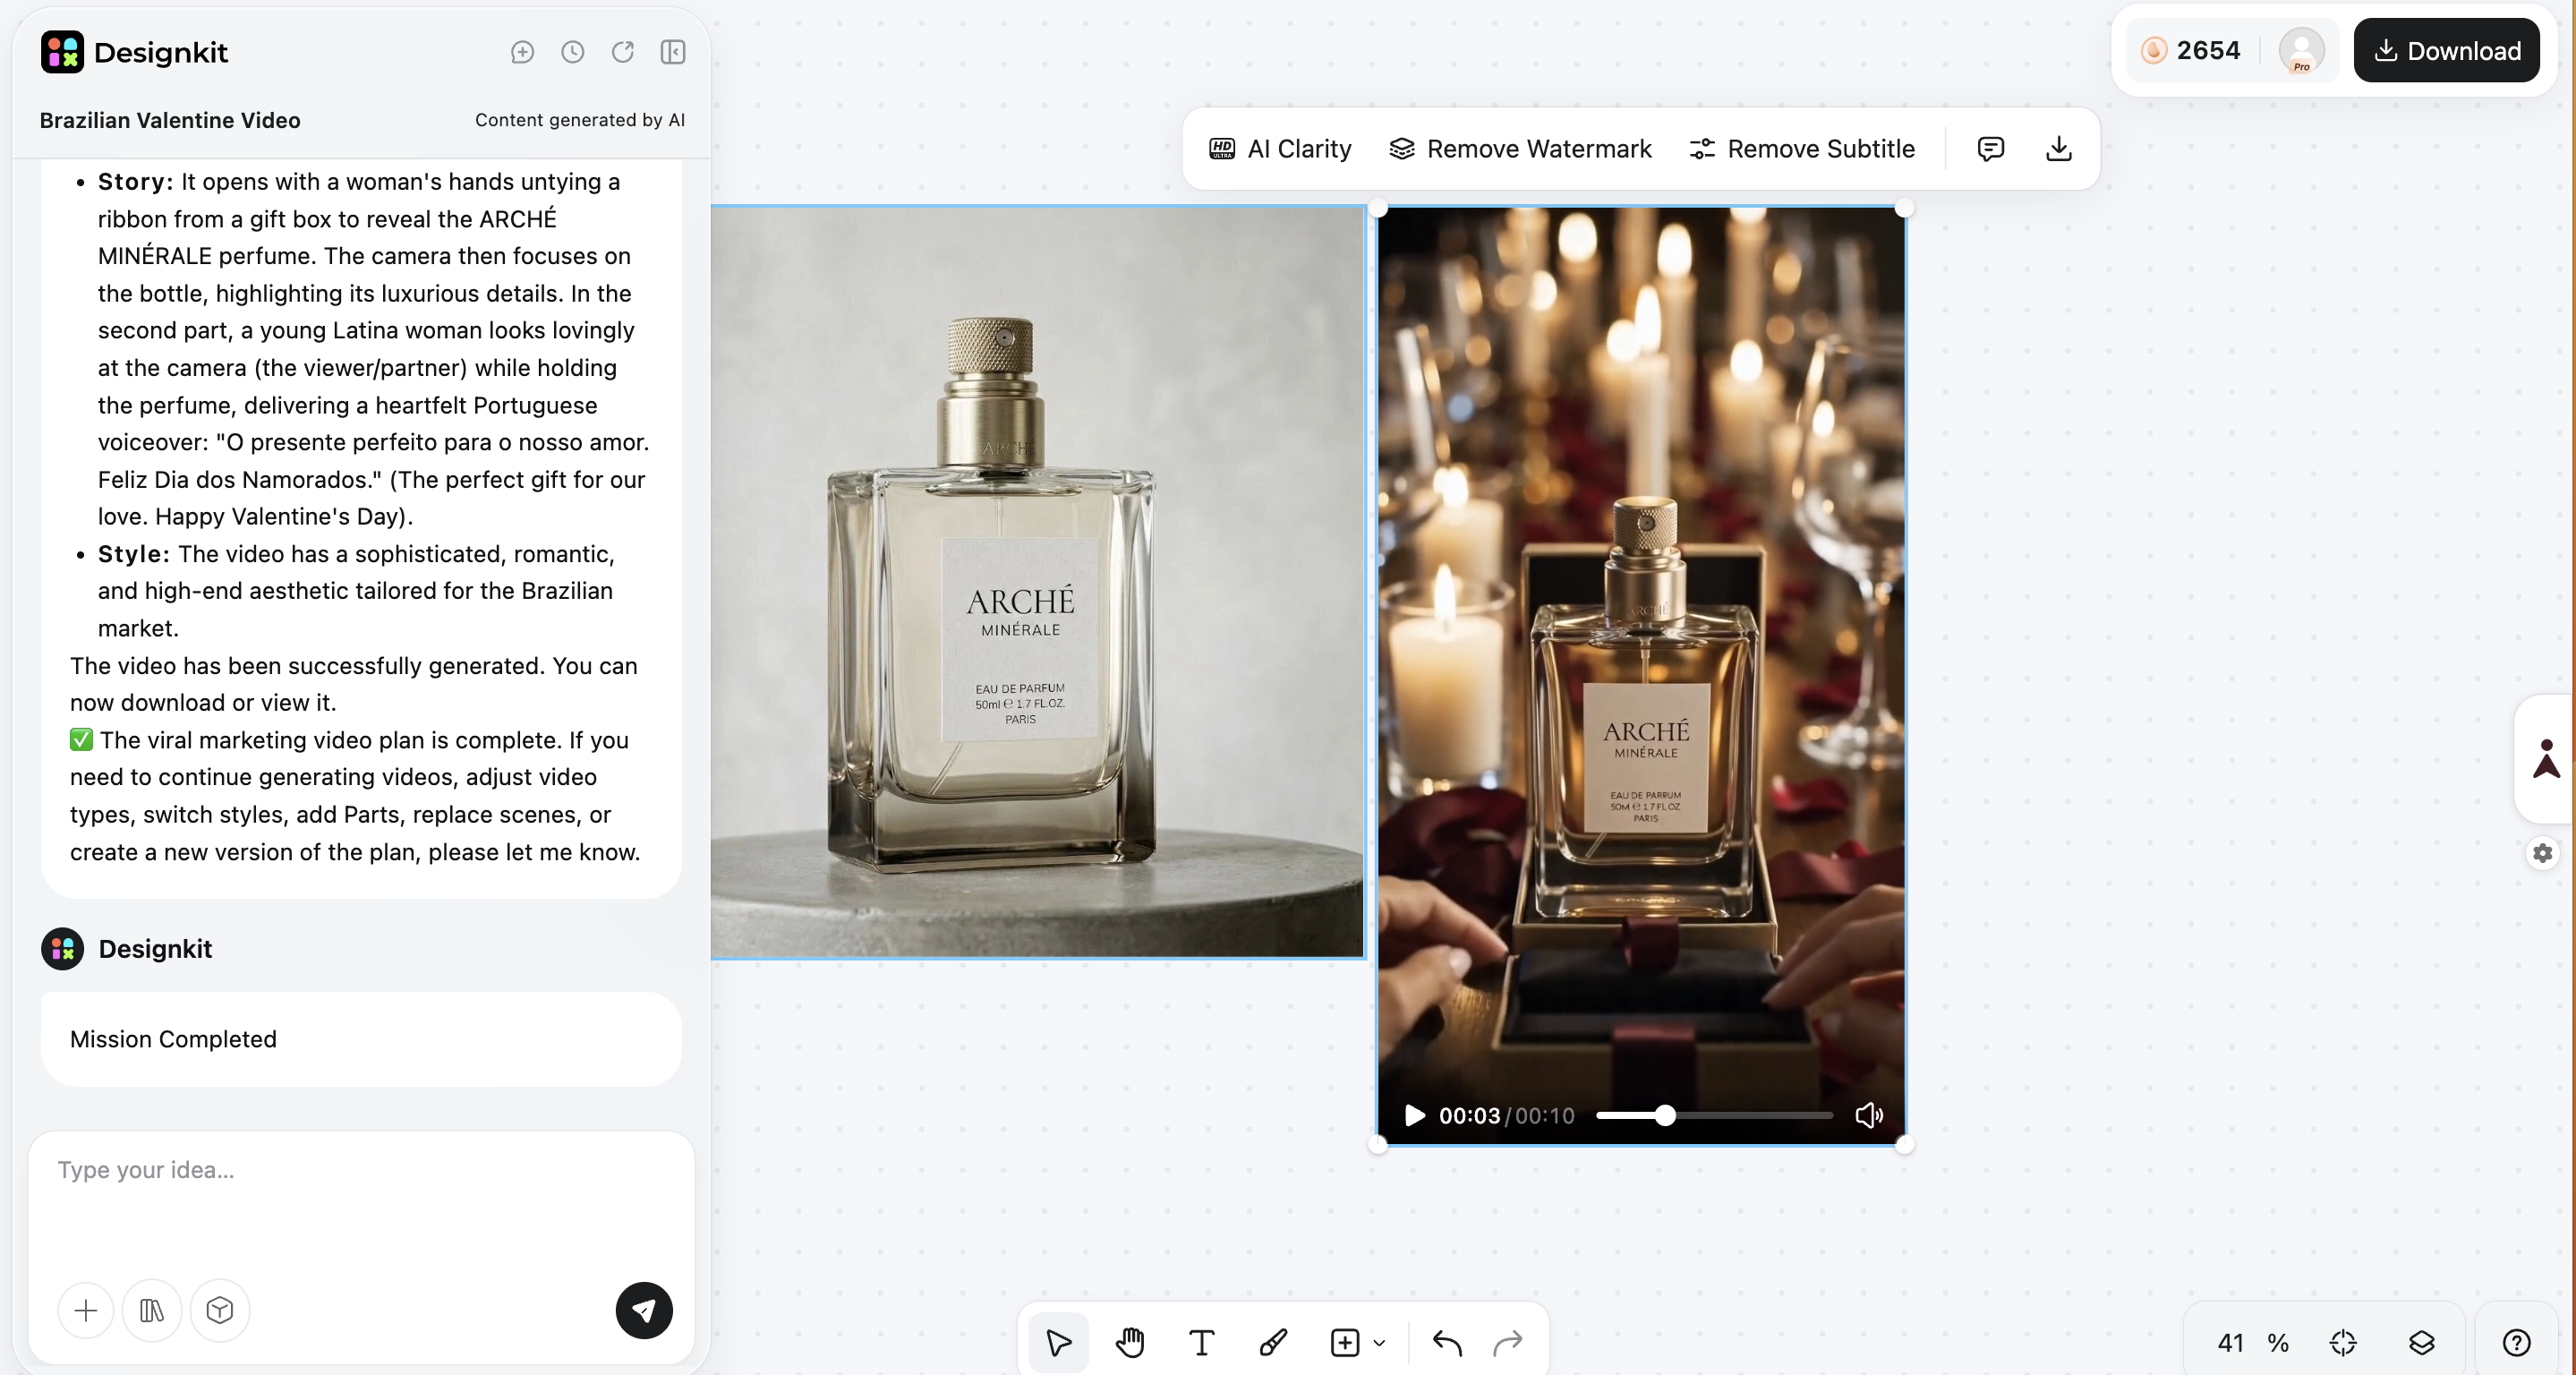Click the AI Clarity tool
The height and width of the screenshot is (1375, 2576).
click(1280, 149)
